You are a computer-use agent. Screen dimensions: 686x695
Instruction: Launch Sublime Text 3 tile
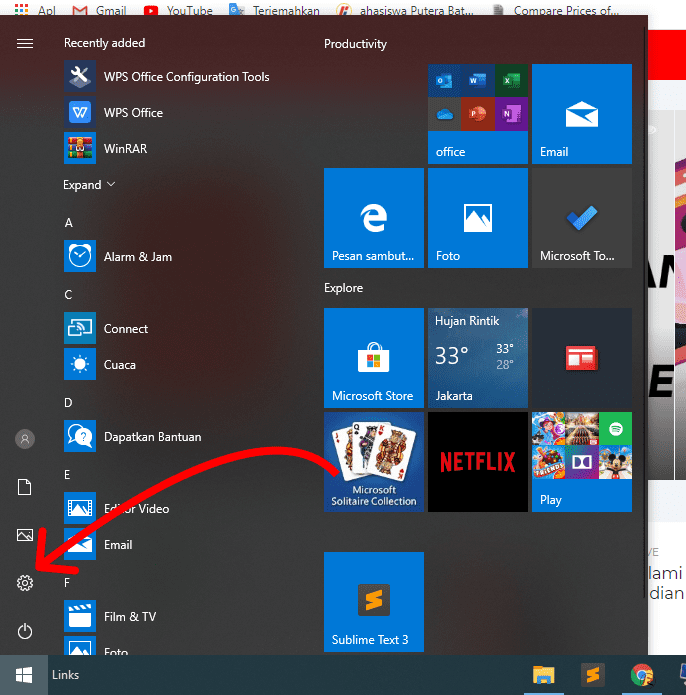374,602
